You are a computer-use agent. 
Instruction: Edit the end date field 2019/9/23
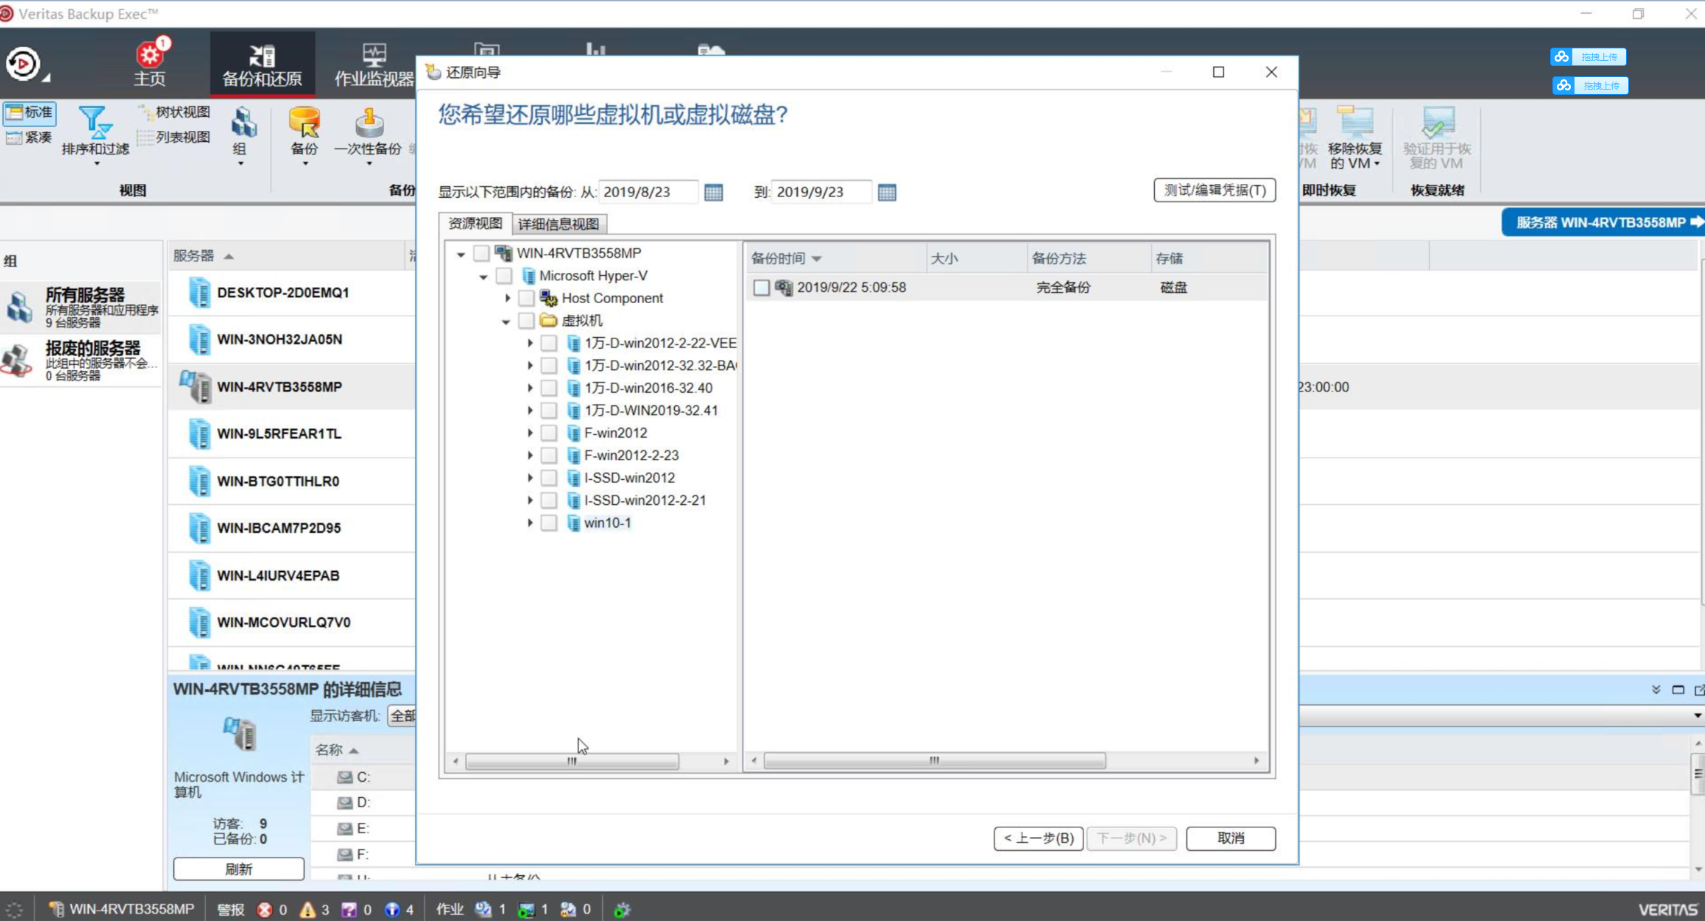tap(821, 192)
